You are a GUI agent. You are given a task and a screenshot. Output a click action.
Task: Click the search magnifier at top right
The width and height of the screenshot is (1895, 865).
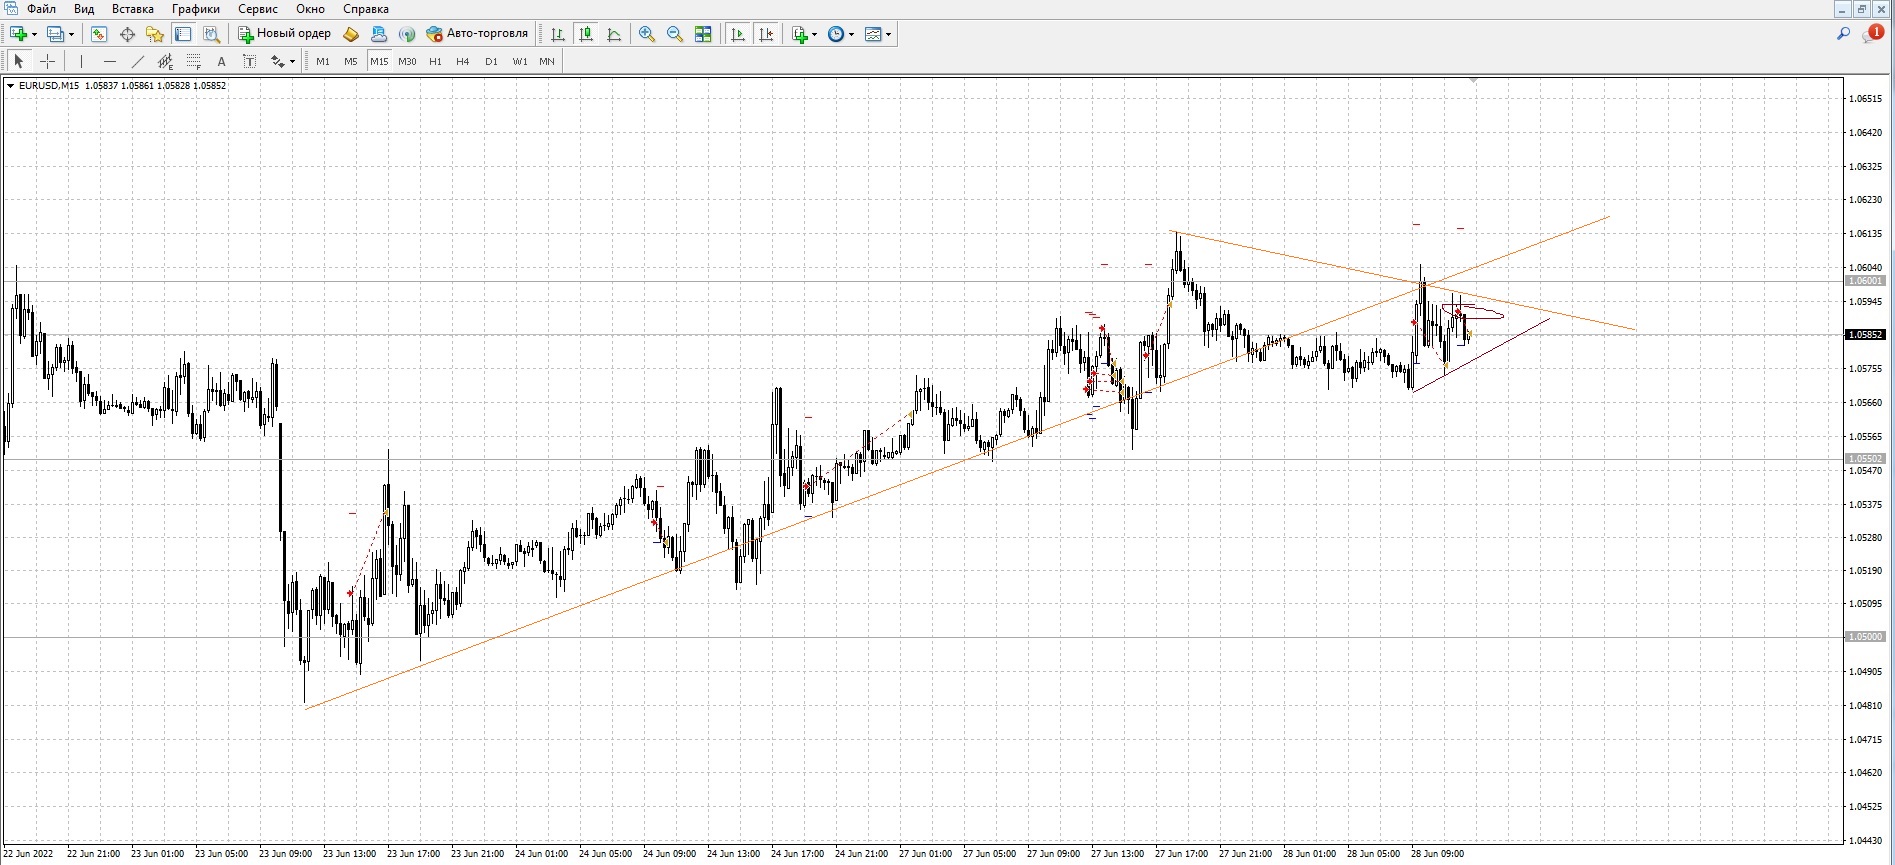click(x=1843, y=34)
